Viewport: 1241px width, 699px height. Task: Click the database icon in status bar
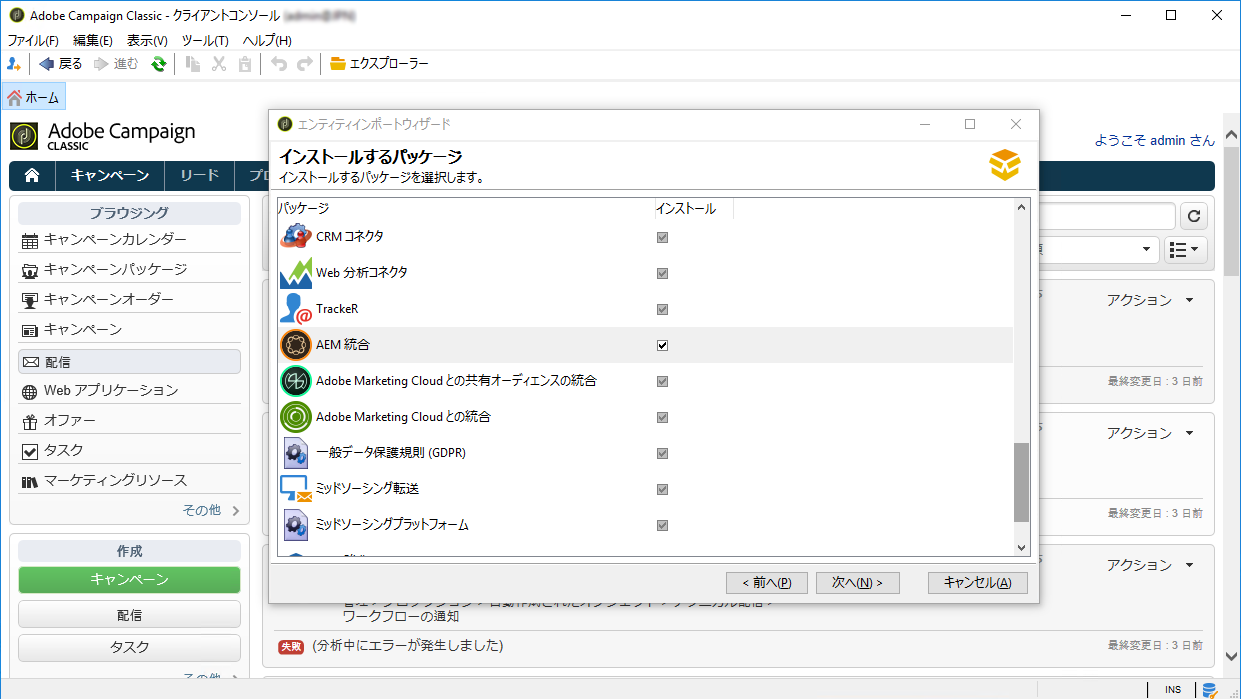pyautogui.click(x=1209, y=690)
